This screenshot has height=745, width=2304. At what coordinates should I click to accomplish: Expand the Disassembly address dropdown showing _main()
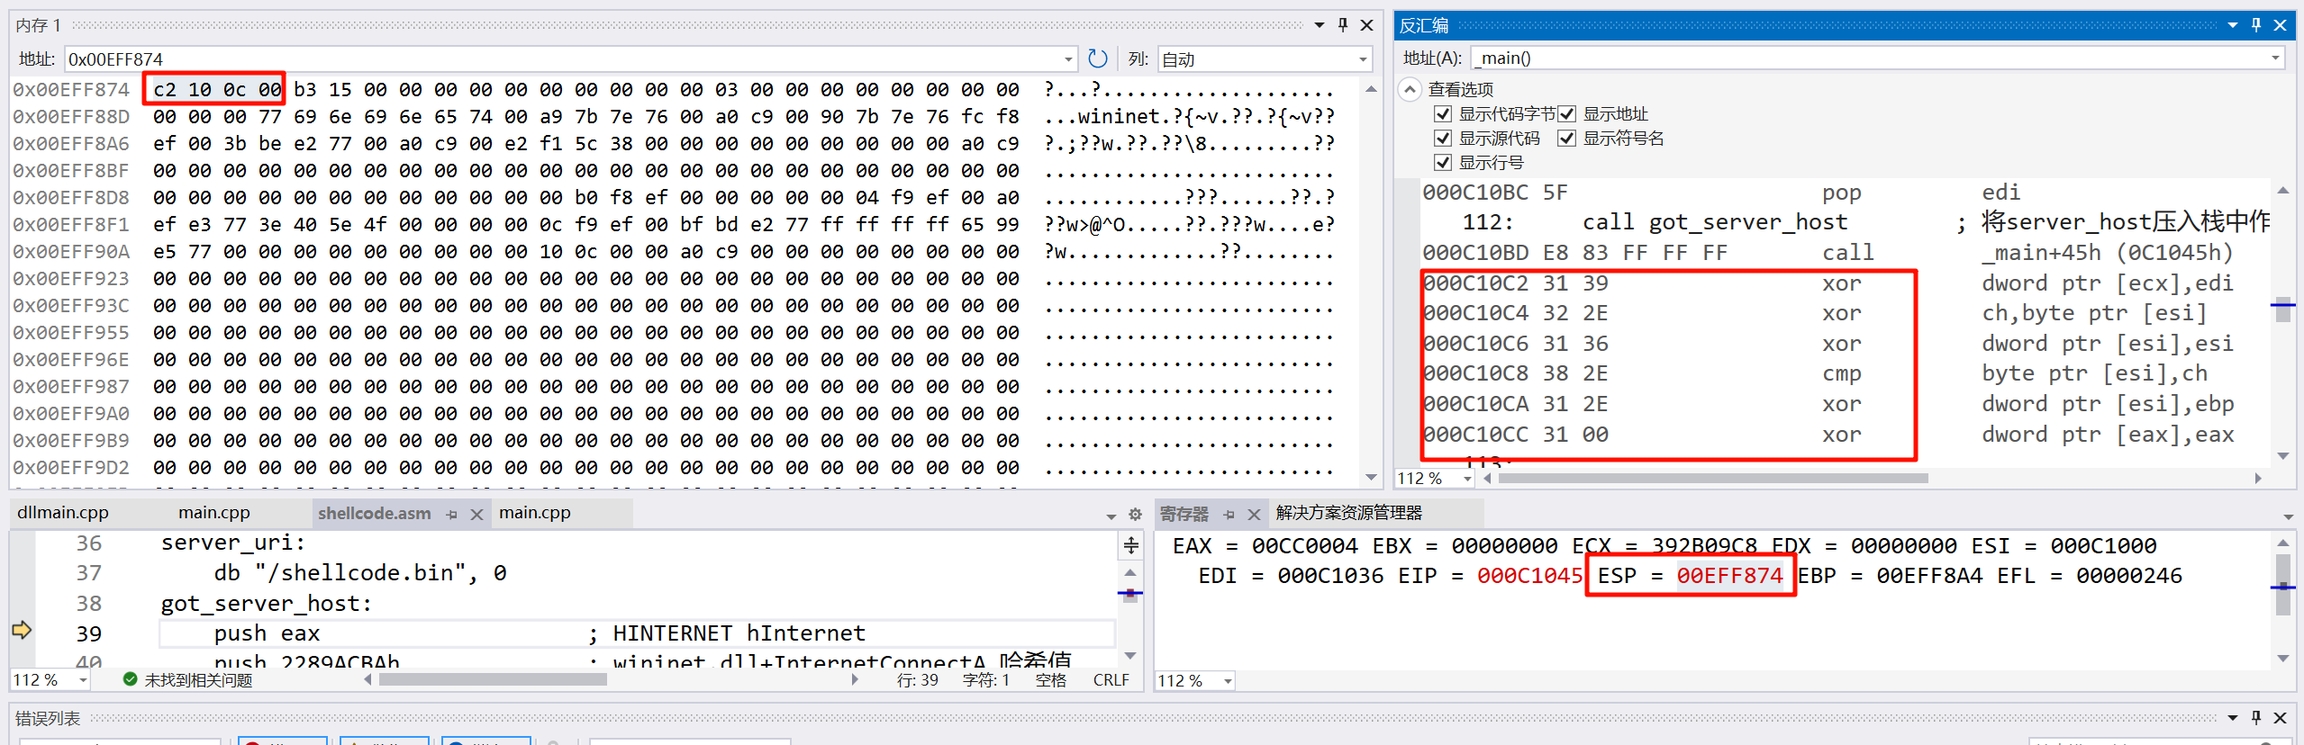pos(2275,58)
